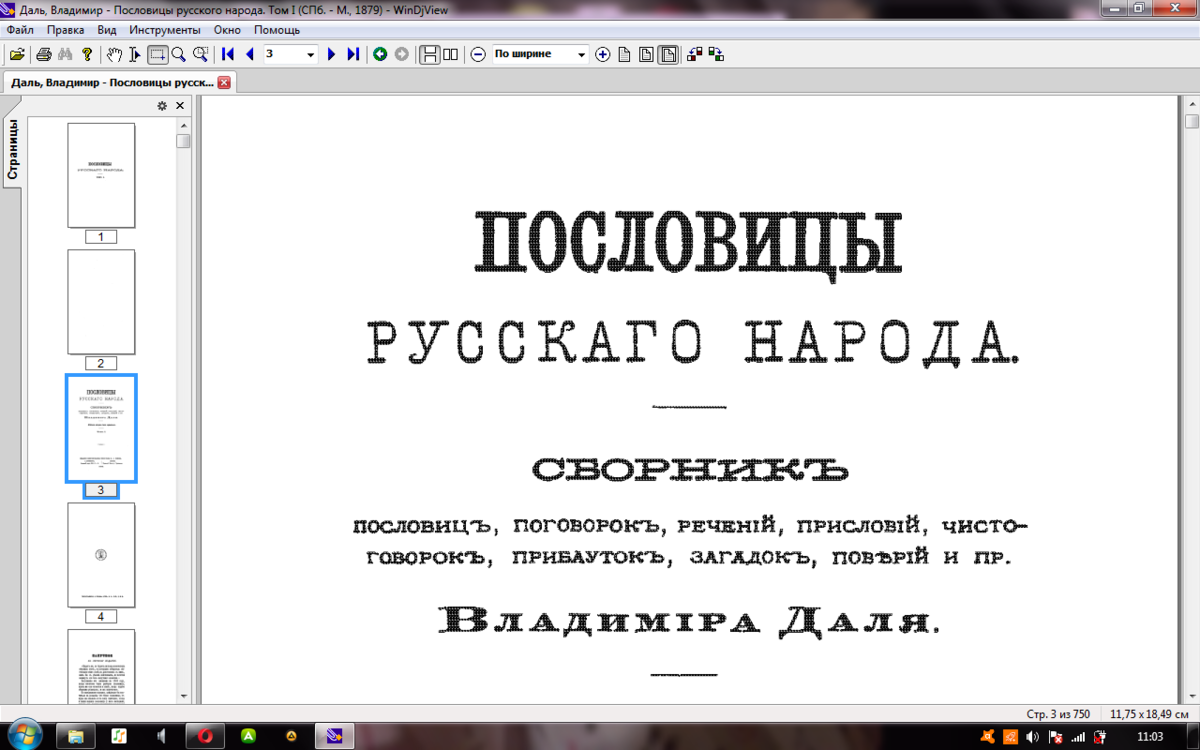This screenshot has height=750, width=1200.
Task: Switch to the Даль Пословицы document tab
Action: tap(110, 82)
